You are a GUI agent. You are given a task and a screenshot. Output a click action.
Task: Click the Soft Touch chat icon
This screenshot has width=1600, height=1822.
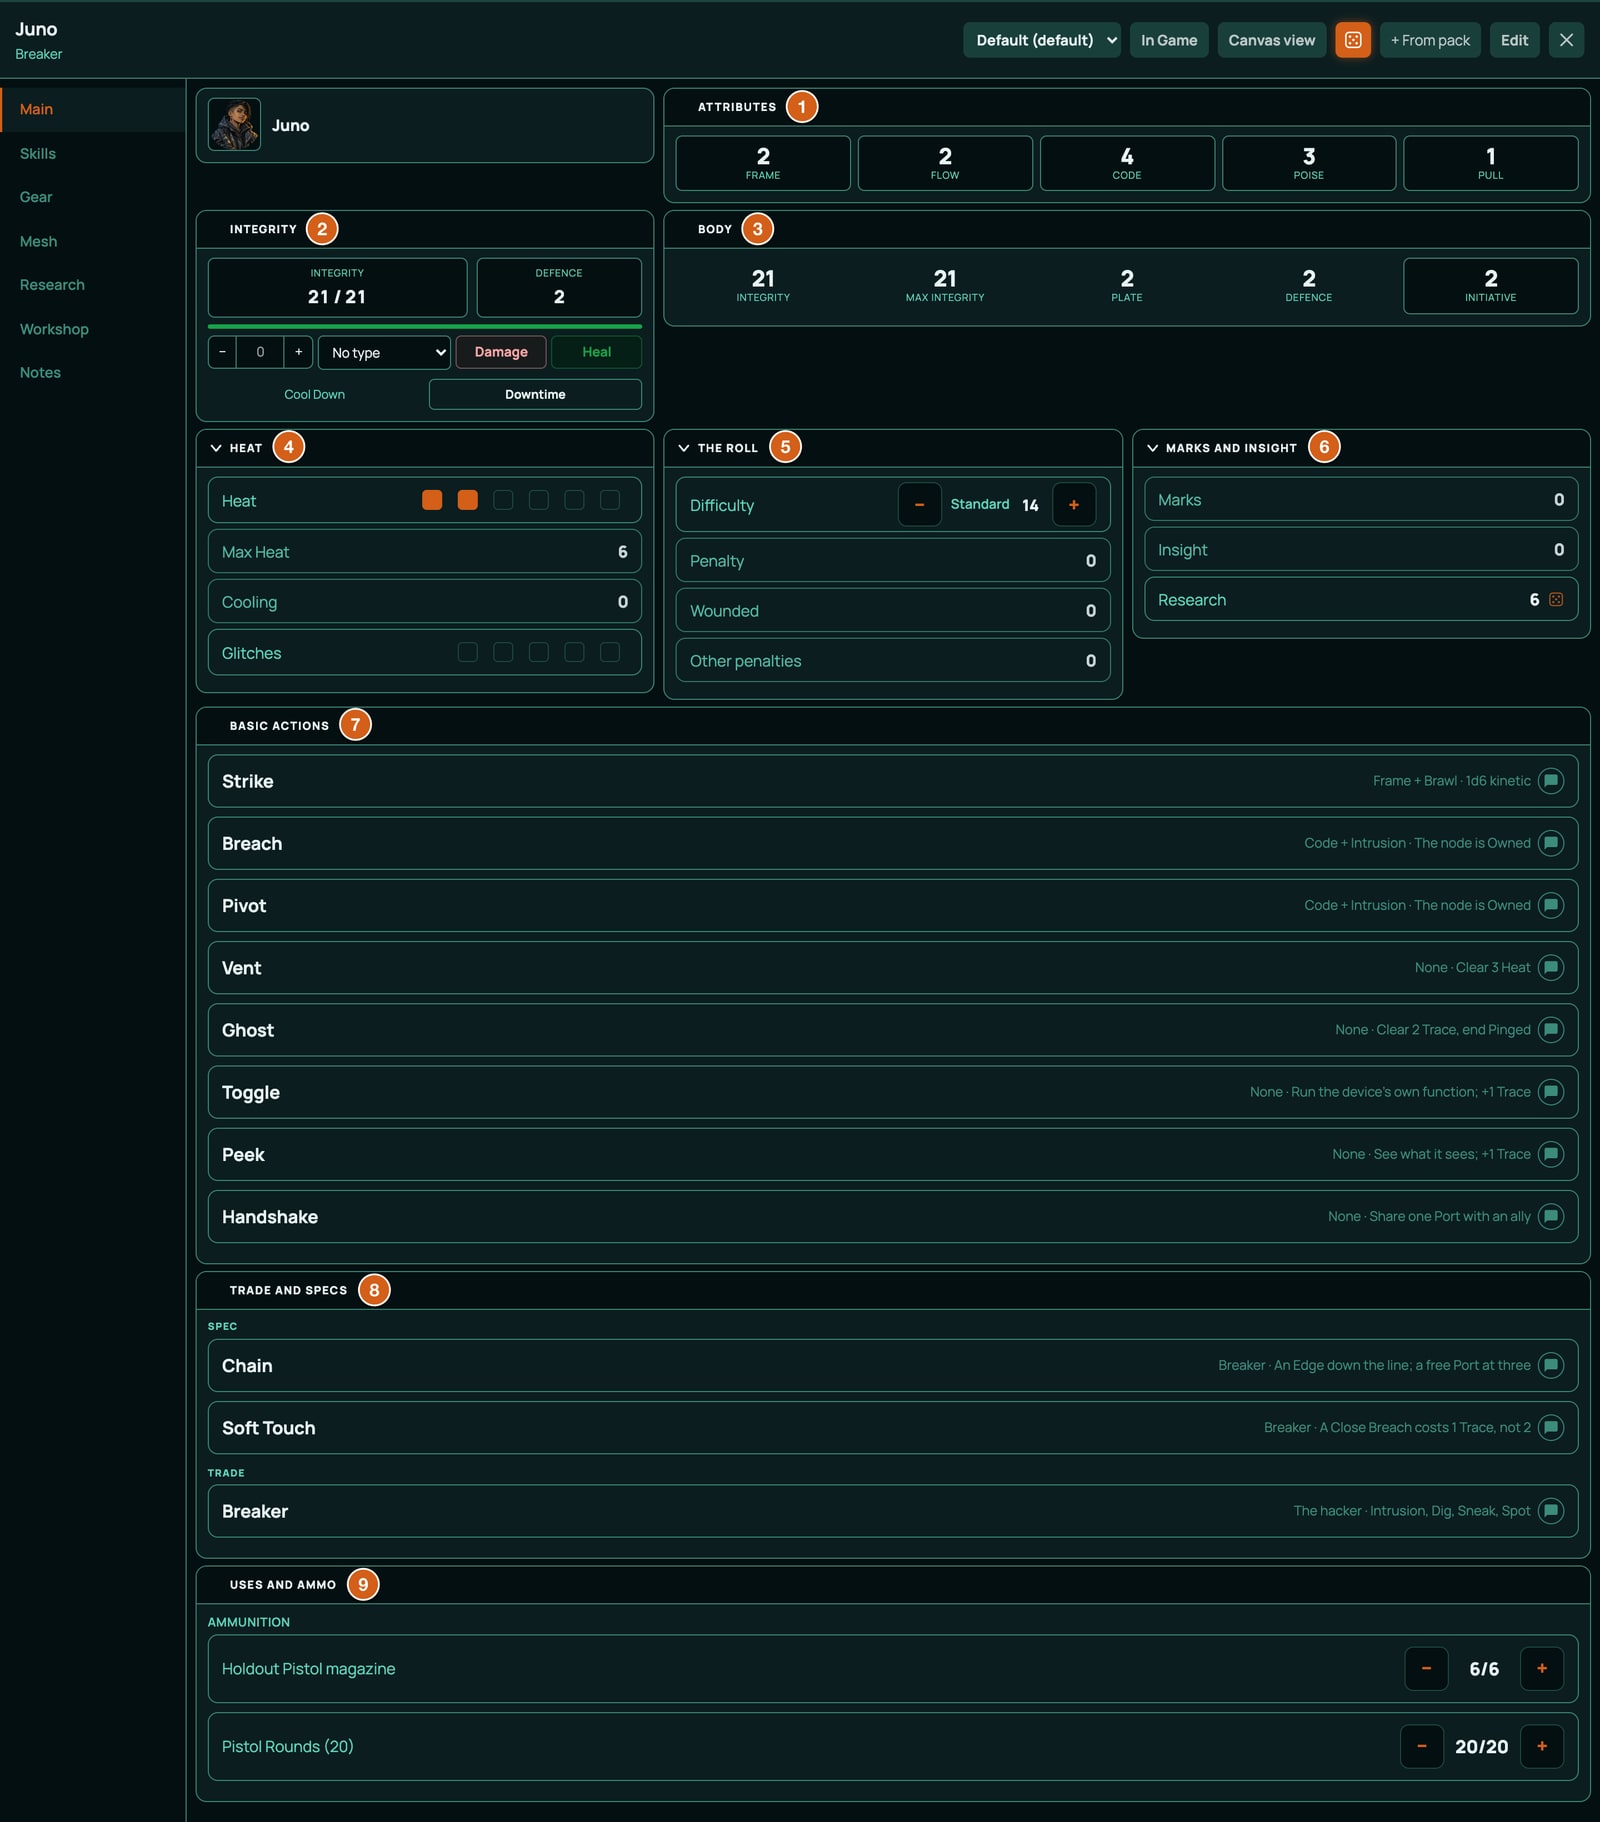click(1550, 1427)
